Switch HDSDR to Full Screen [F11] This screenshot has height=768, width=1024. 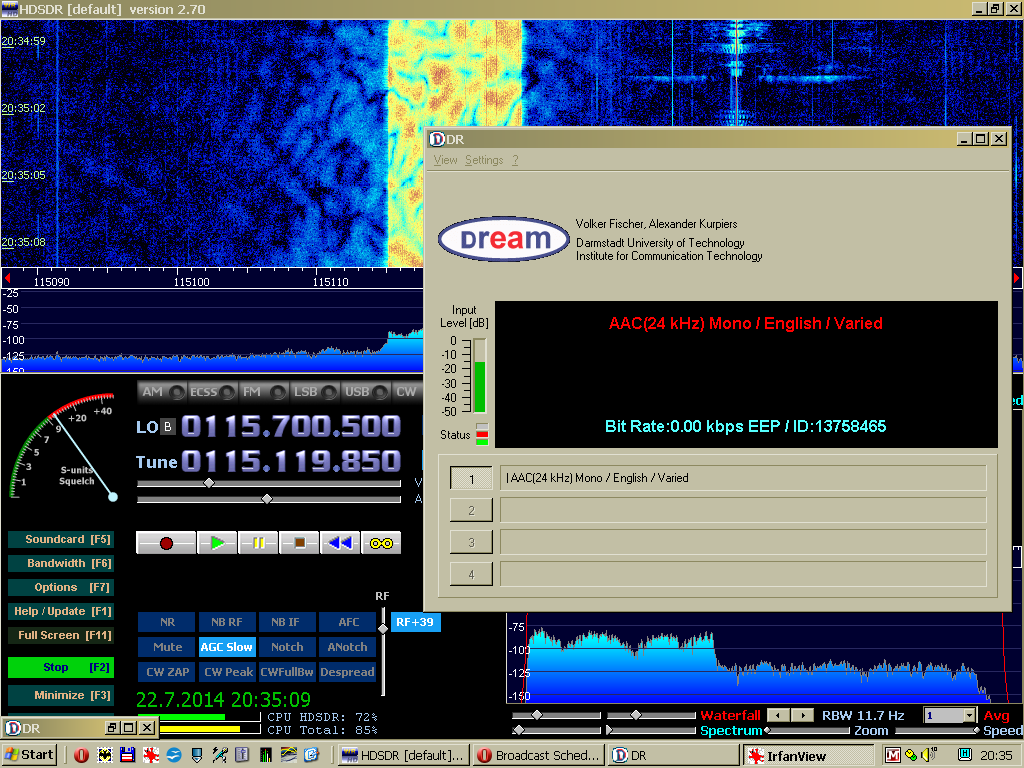[x=61, y=635]
